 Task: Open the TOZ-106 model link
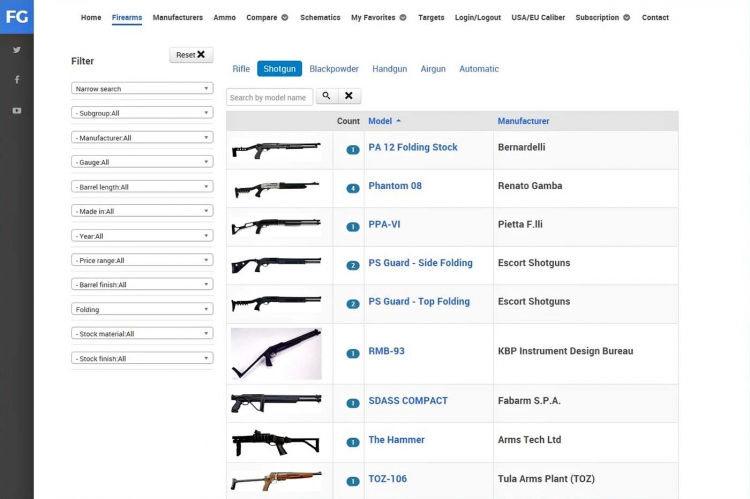(x=387, y=479)
